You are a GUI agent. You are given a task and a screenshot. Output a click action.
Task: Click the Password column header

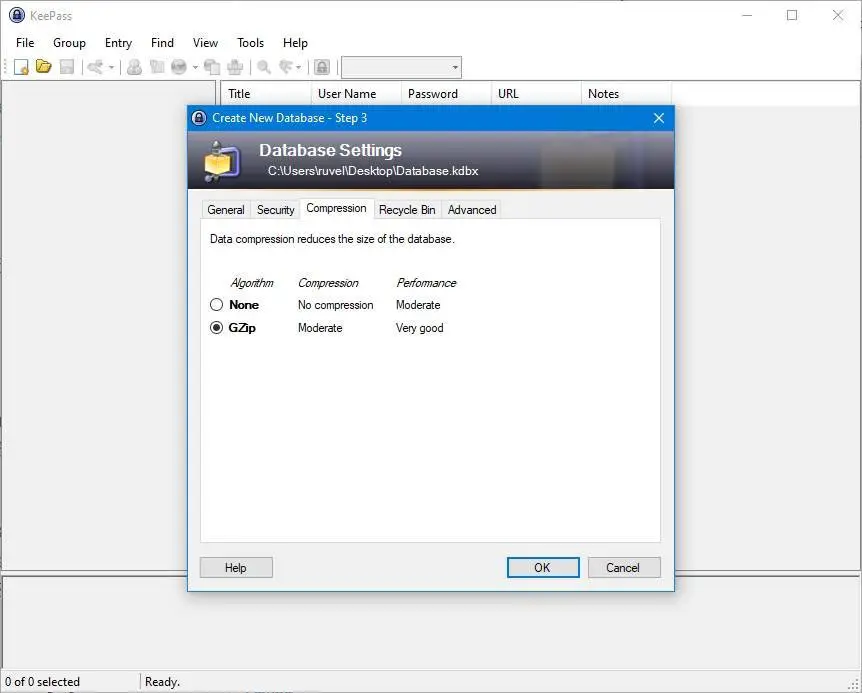pos(446,94)
